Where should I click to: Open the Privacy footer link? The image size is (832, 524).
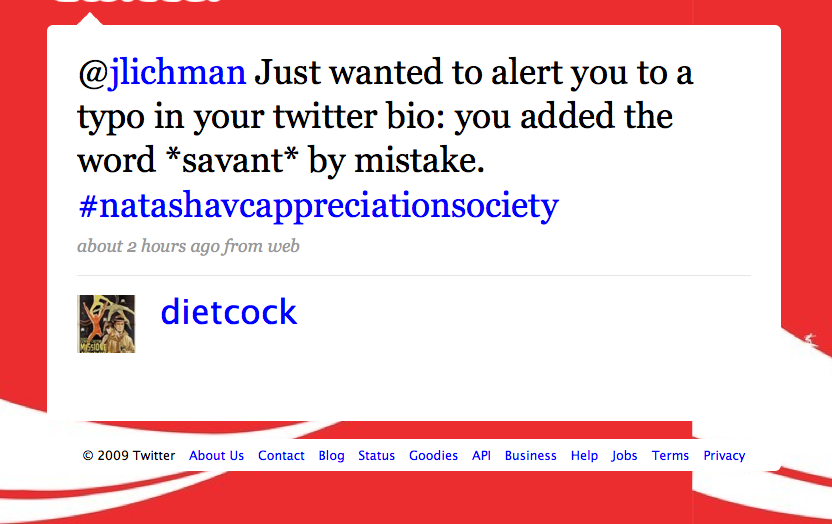[724, 456]
